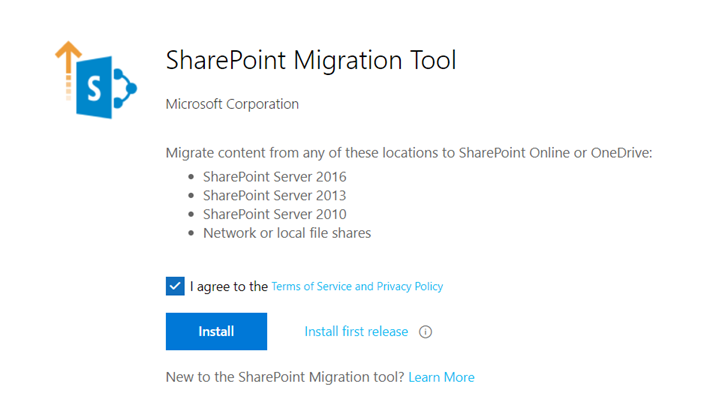Click New to the SharePoint Migration tool text
728x420 pixels.
pos(285,377)
